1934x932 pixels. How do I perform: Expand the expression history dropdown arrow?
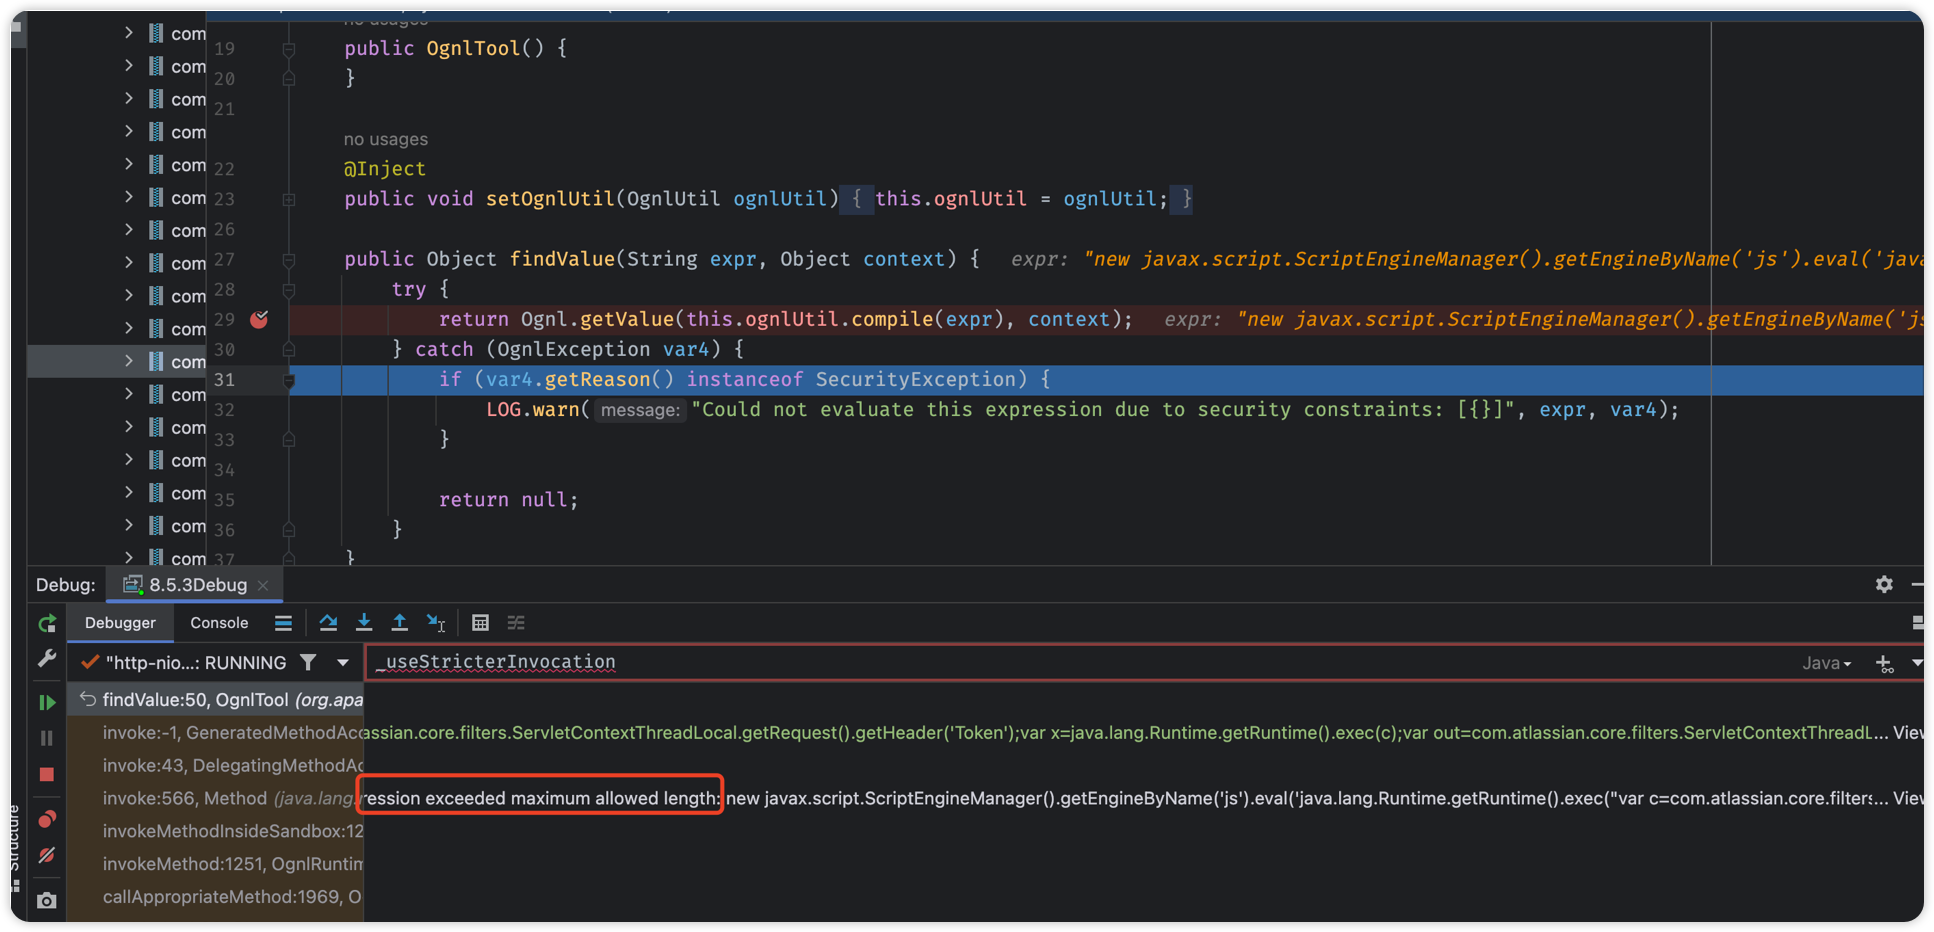coord(1917,663)
